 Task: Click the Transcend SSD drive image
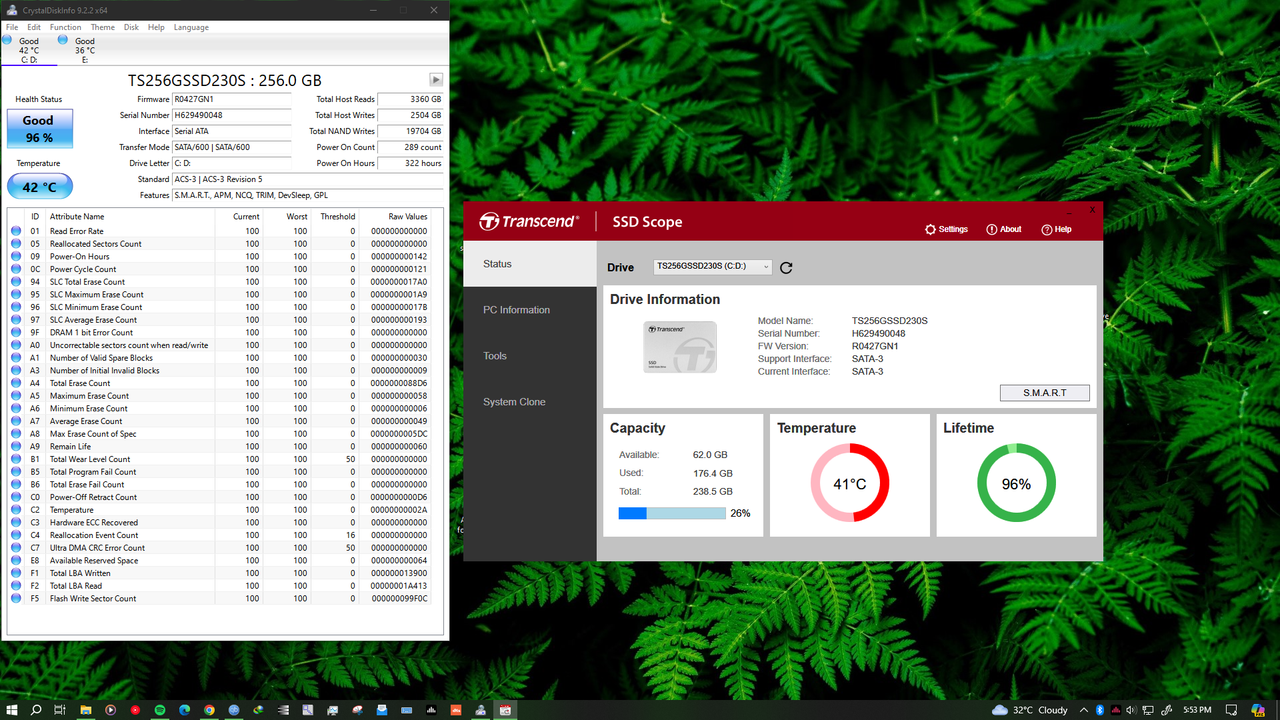[x=680, y=347]
